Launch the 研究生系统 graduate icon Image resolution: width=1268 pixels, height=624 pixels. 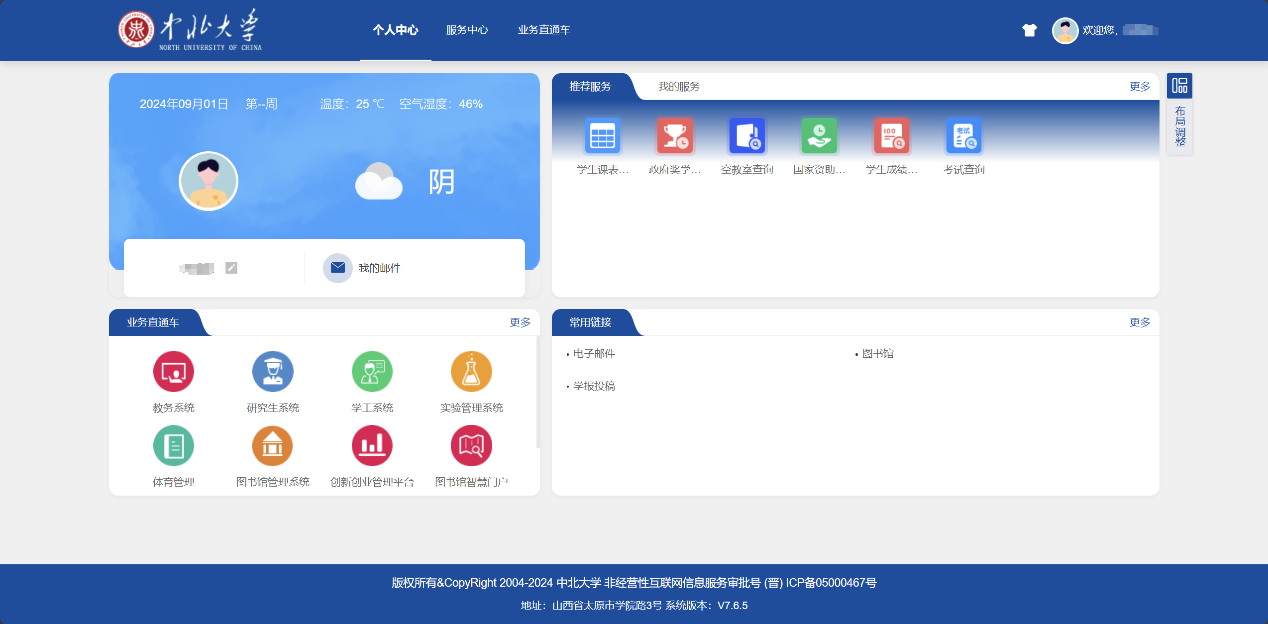[272, 372]
